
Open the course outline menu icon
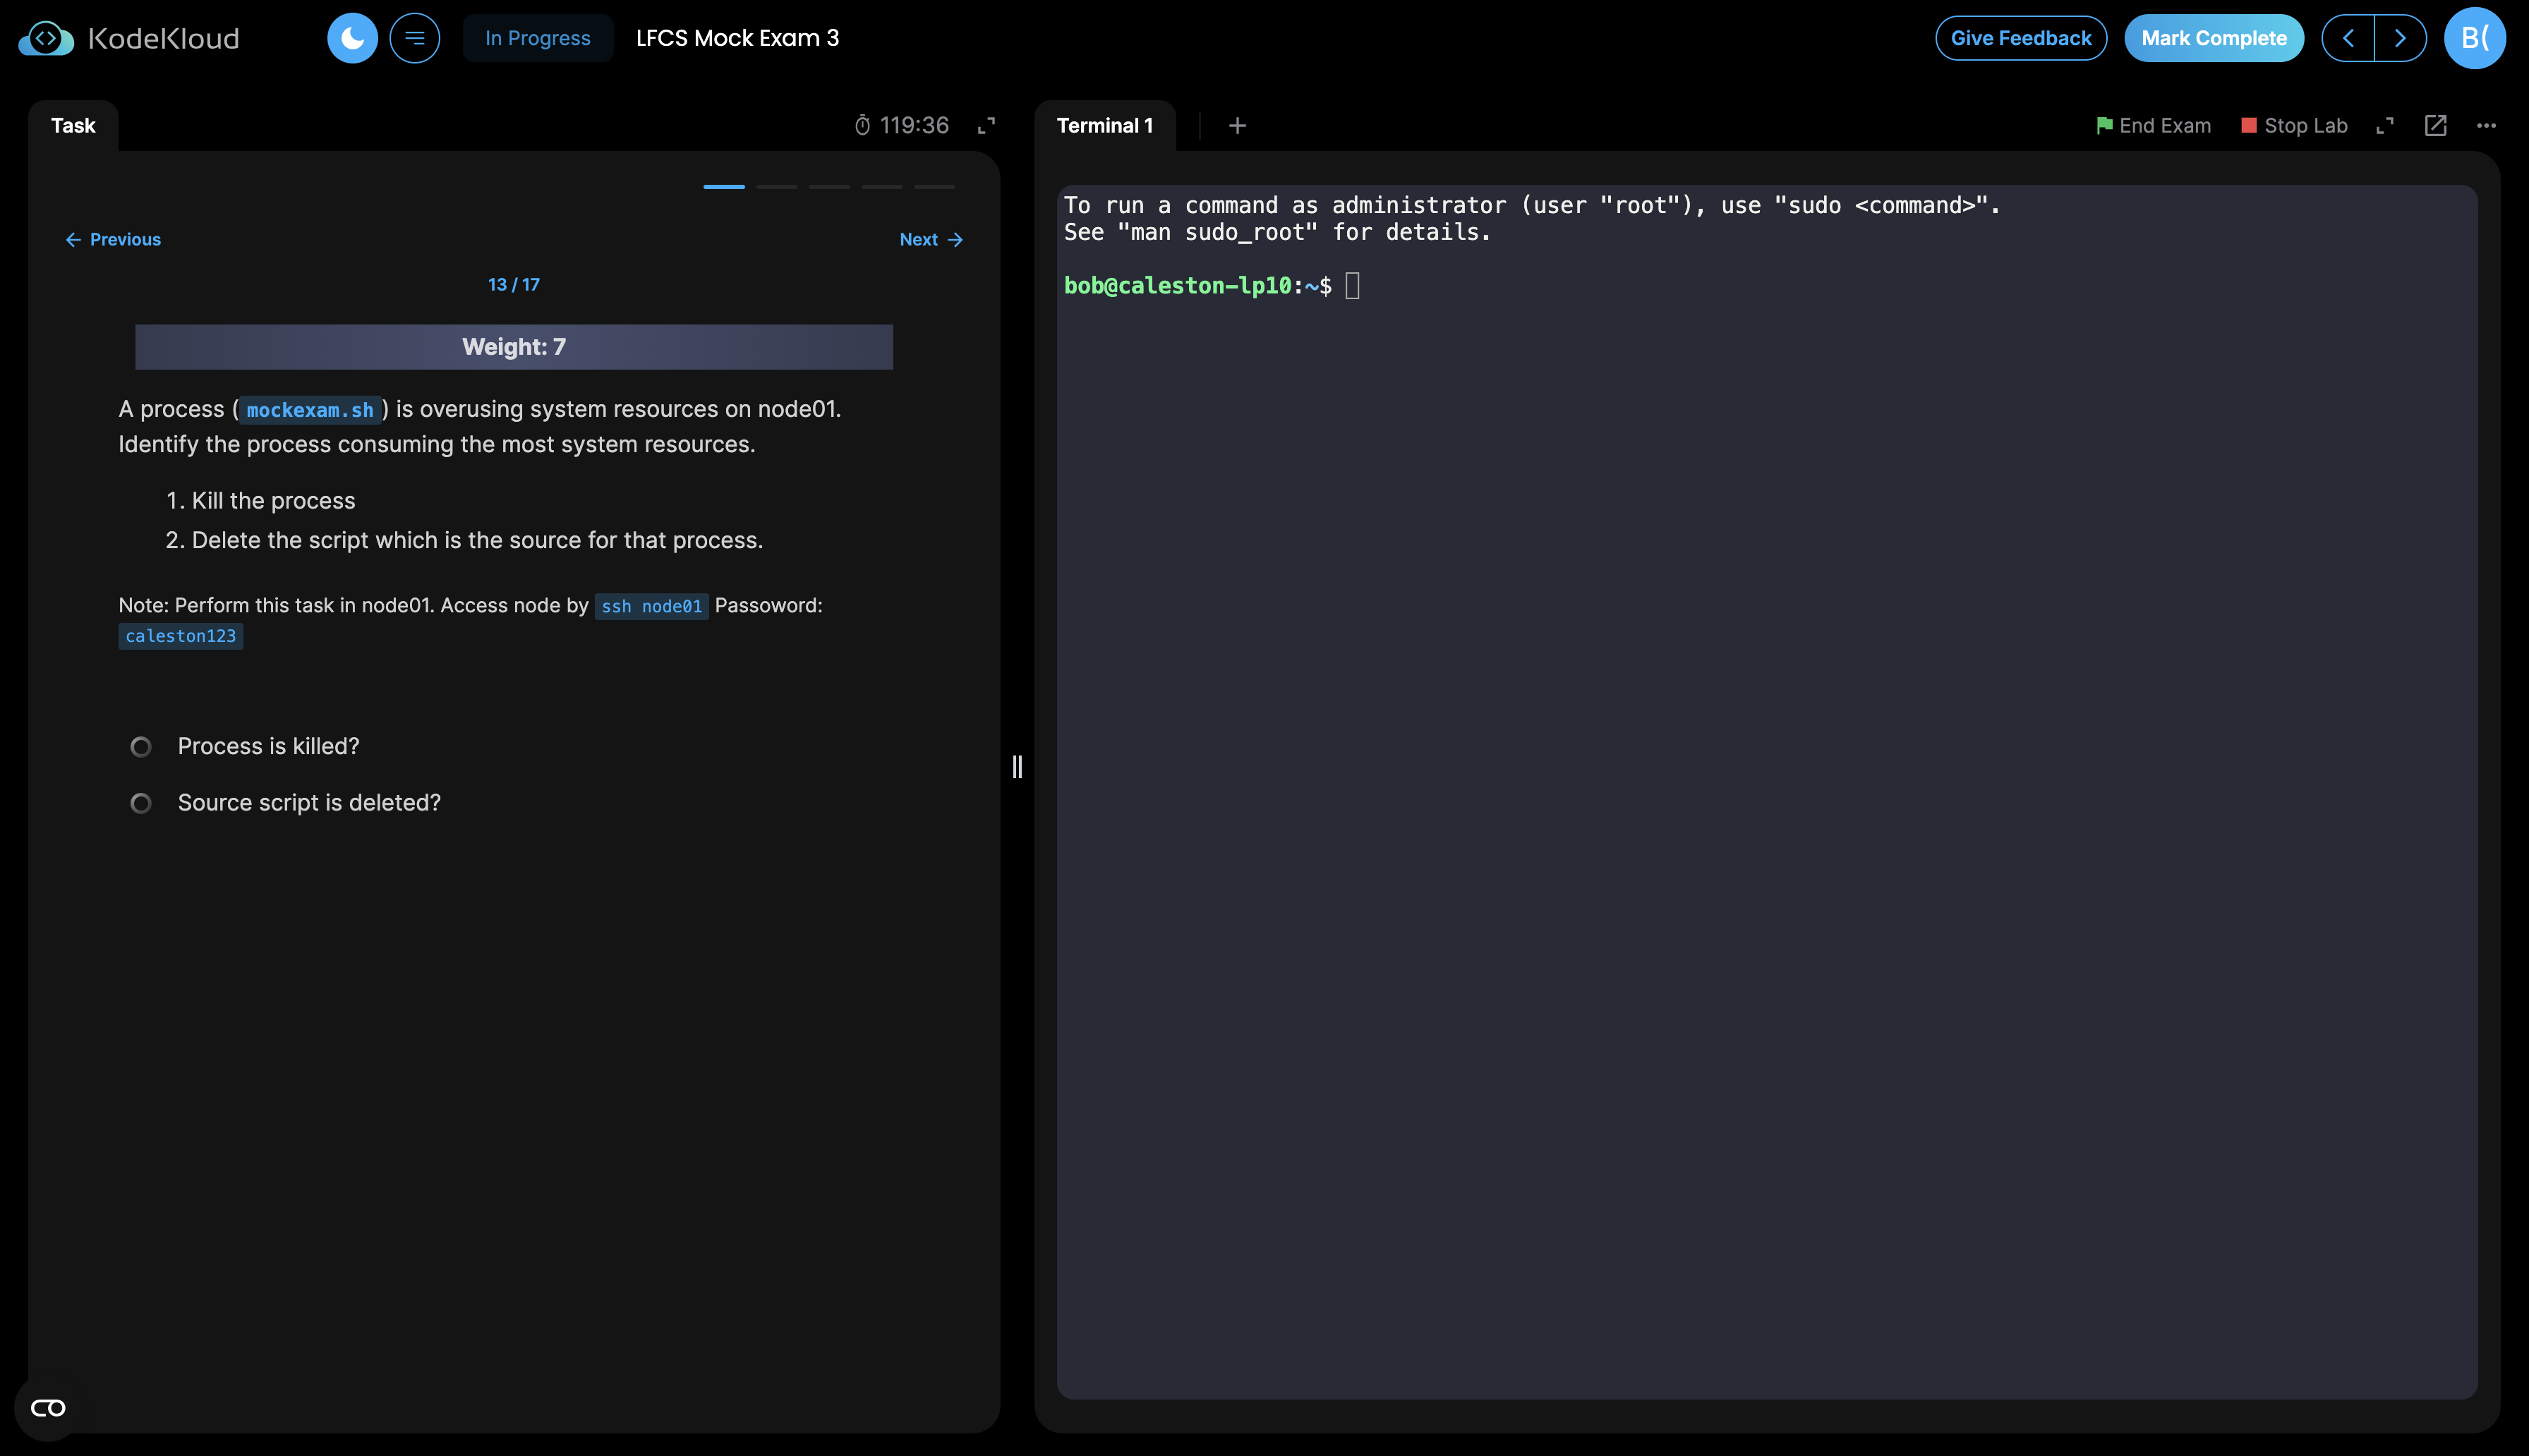[414, 38]
